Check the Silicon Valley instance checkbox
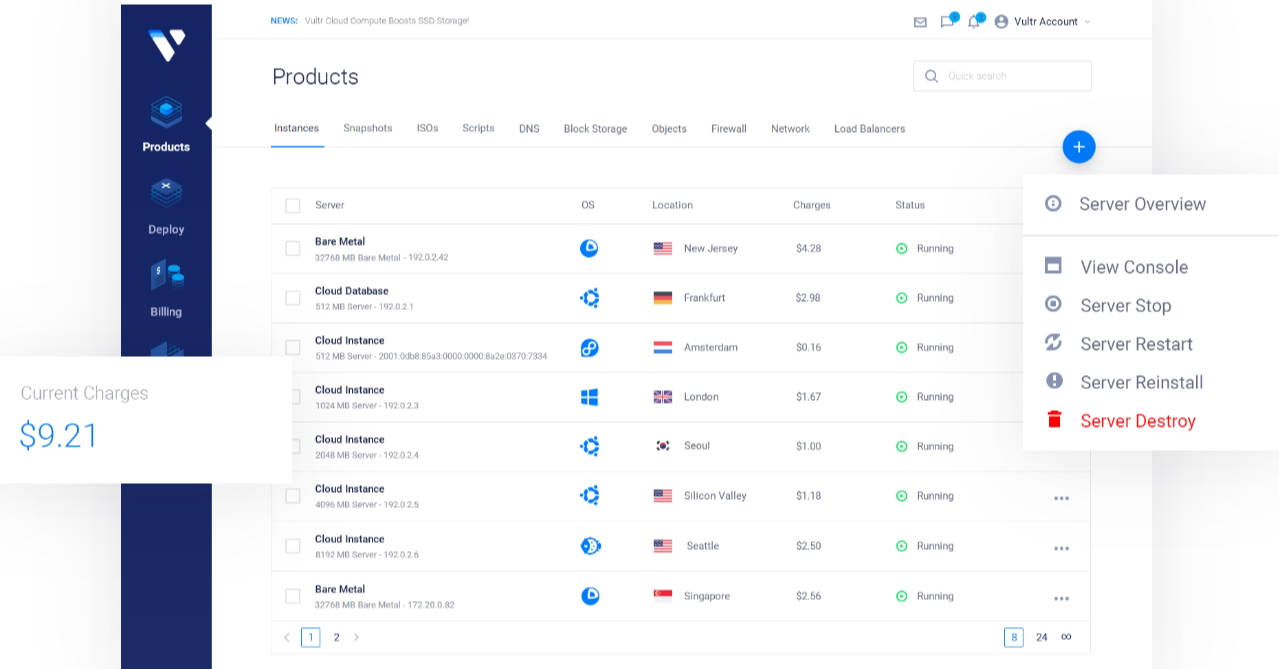Viewport: 1279px width, 669px height. click(x=293, y=496)
